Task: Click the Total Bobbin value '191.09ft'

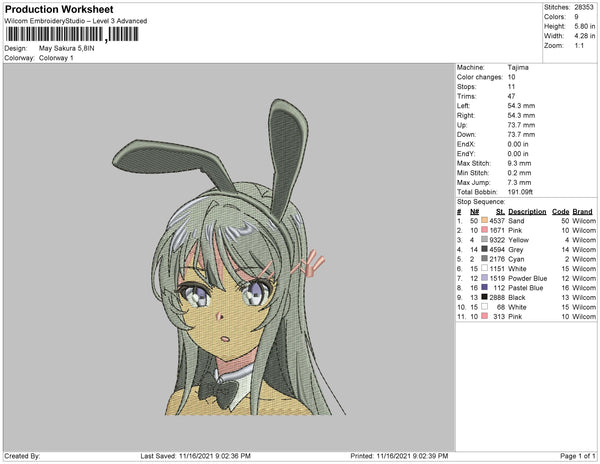Action: pos(520,192)
